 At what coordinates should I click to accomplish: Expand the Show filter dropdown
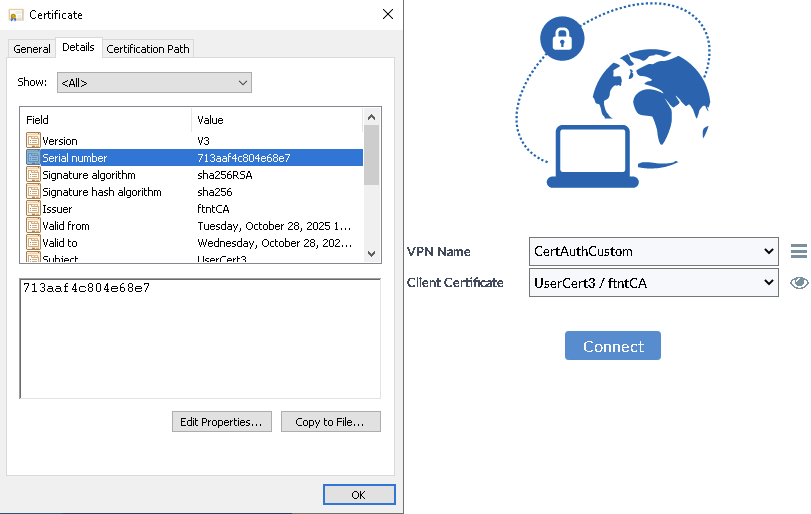[153, 83]
